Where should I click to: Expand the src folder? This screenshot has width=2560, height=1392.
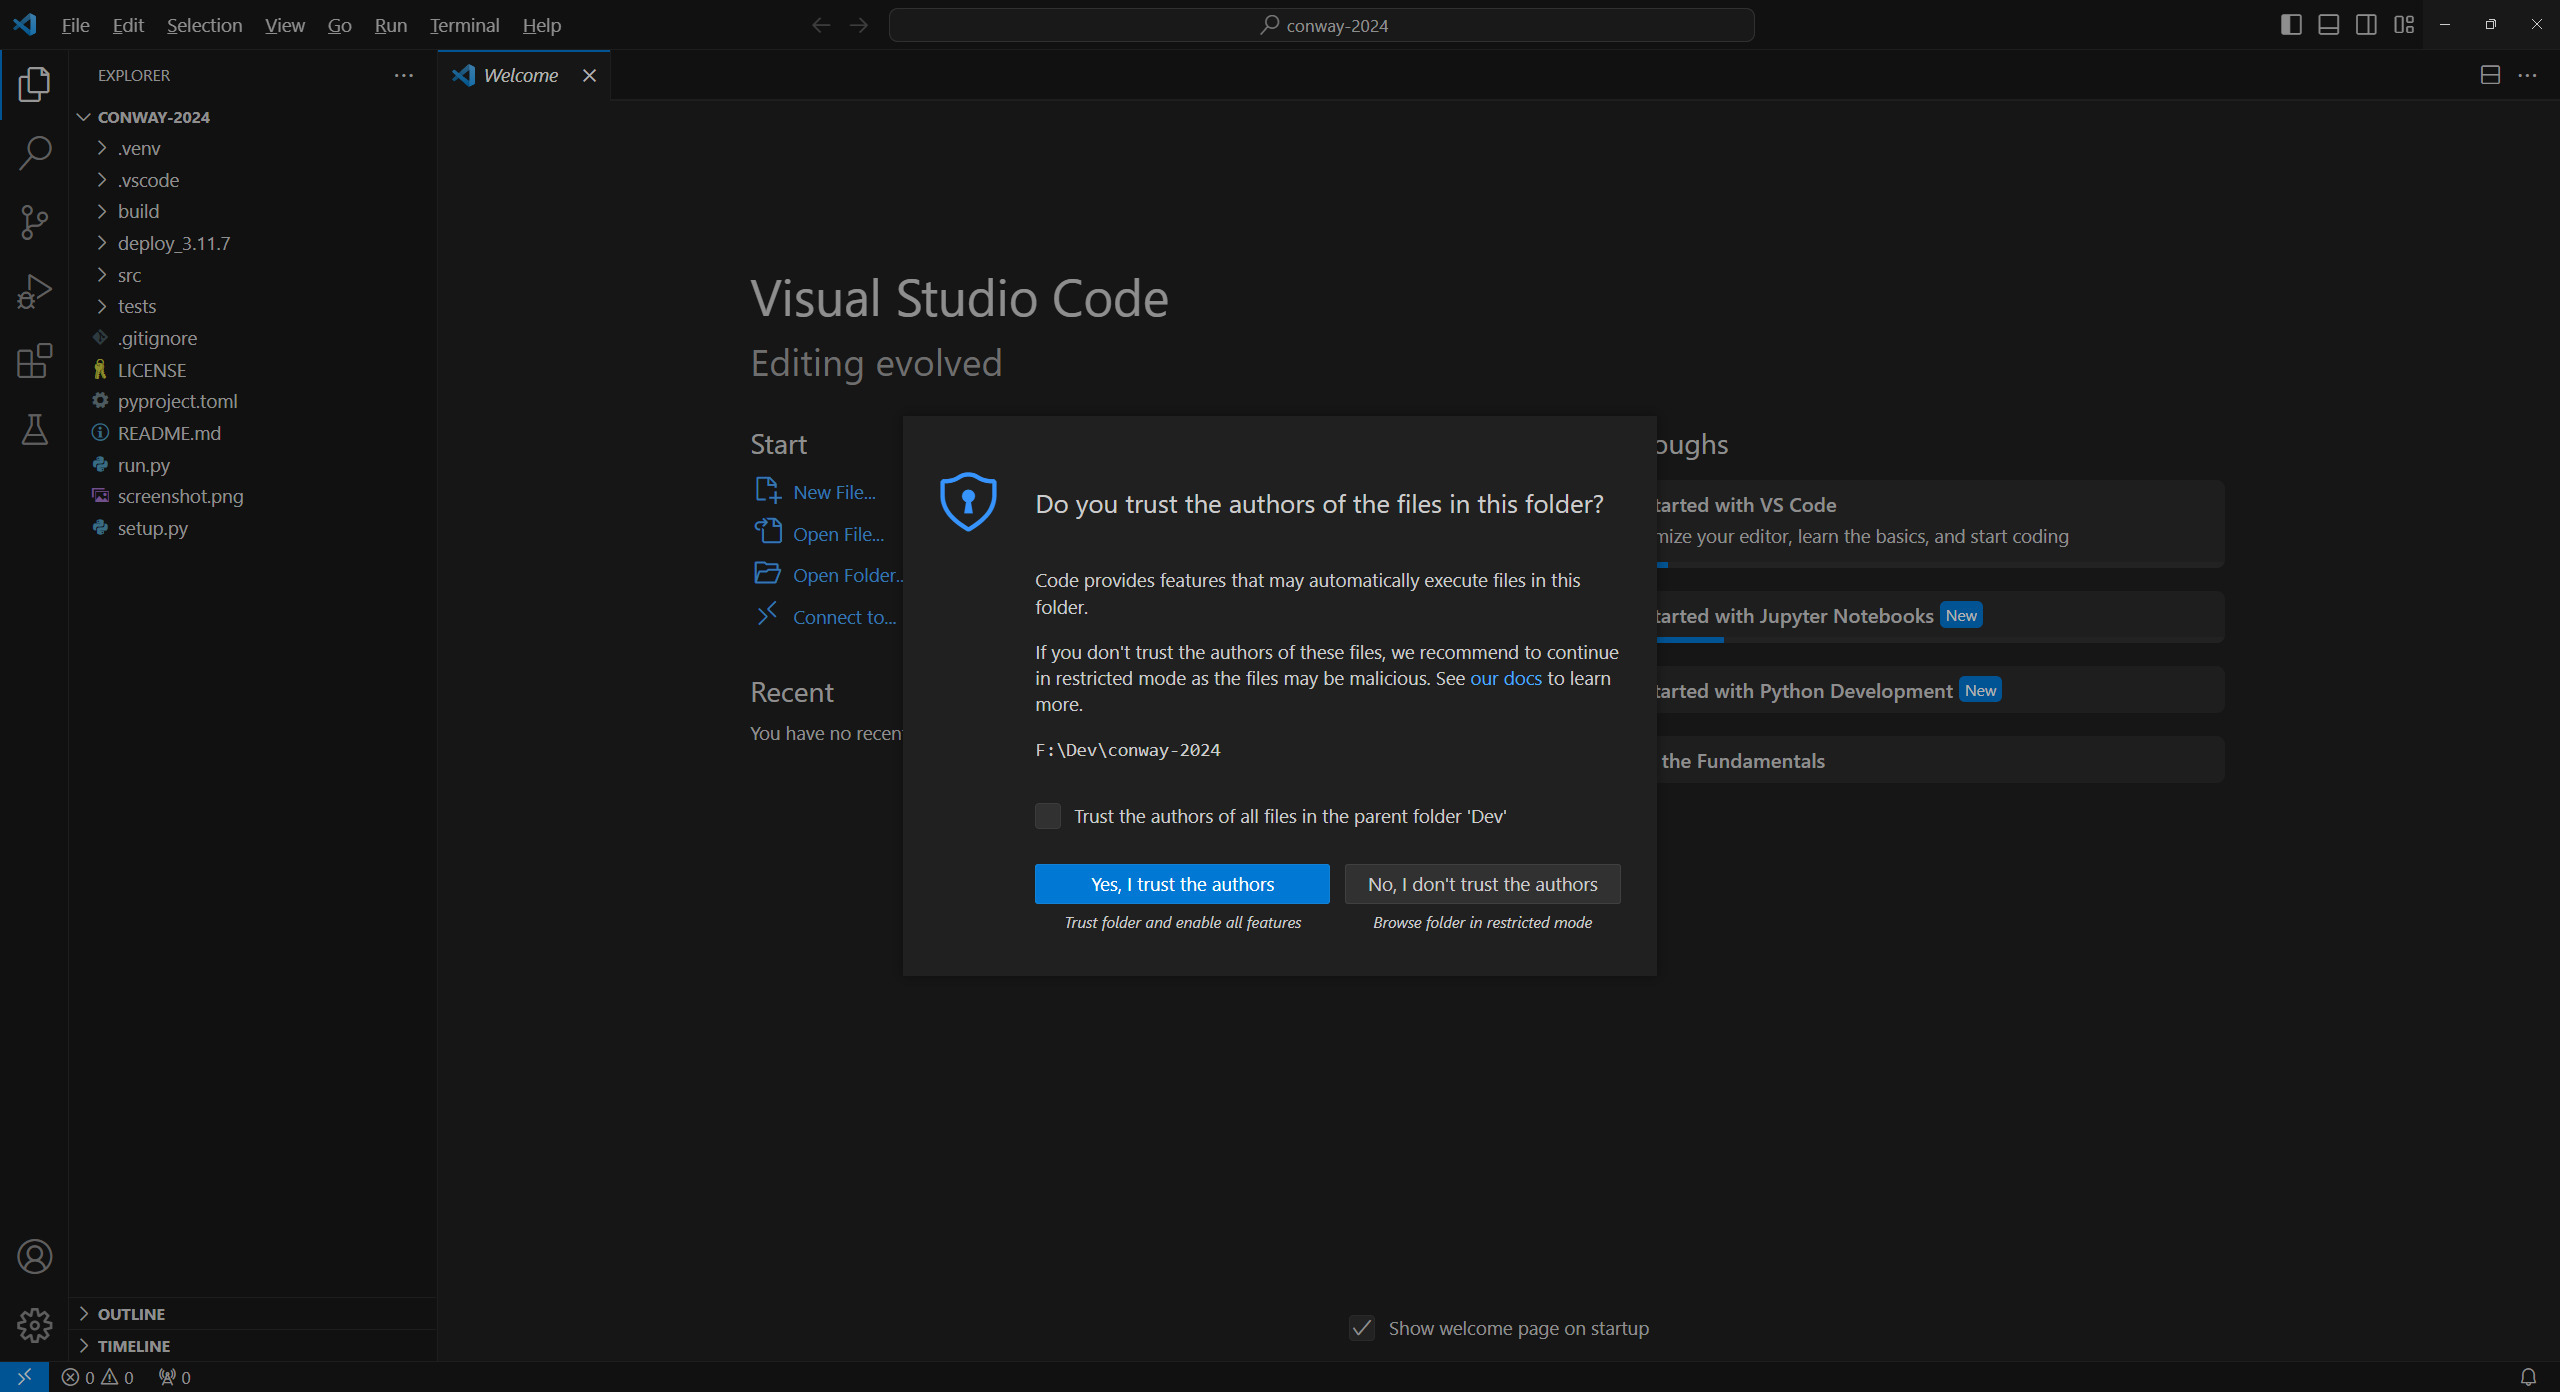(129, 275)
